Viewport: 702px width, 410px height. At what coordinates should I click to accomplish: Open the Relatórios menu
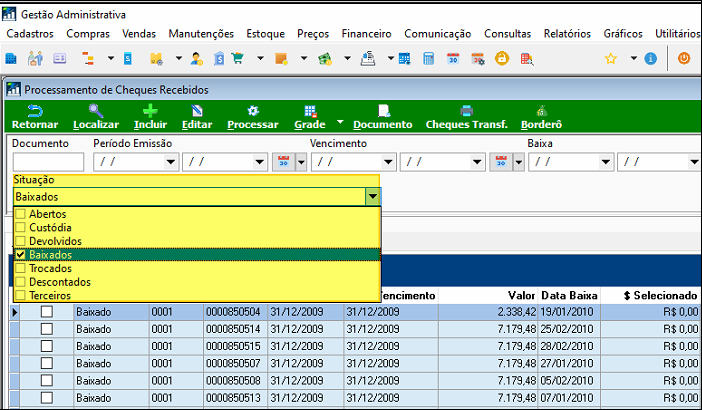click(x=567, y=33)
